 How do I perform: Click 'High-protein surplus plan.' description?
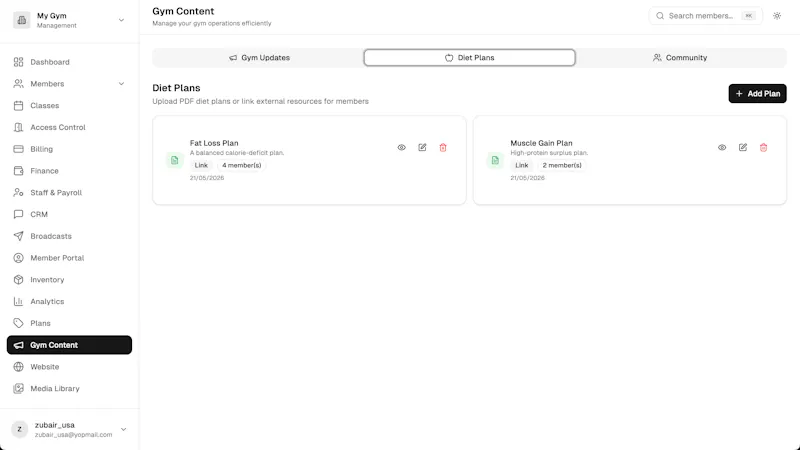pyautogui.click(x=549, y=153)
